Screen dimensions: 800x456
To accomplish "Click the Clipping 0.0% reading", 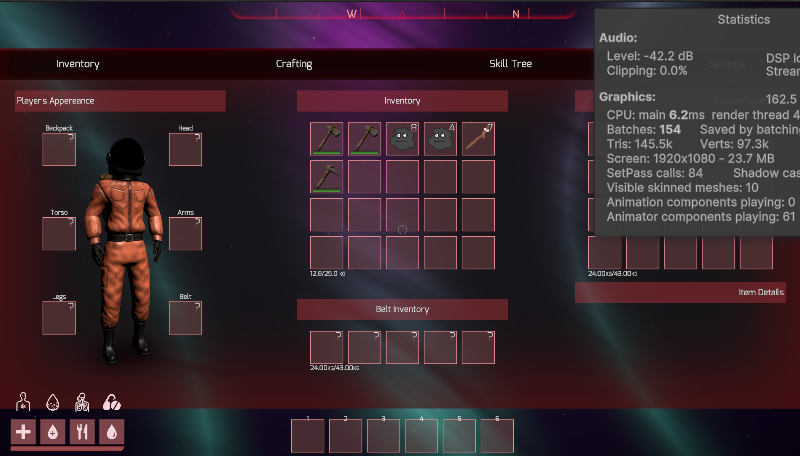I will pyautogui.click(x=646, y=71).
